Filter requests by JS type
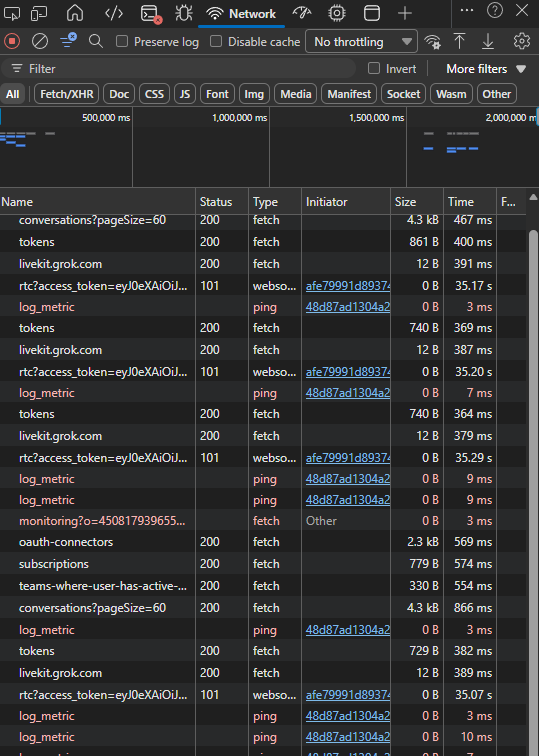 185,94
